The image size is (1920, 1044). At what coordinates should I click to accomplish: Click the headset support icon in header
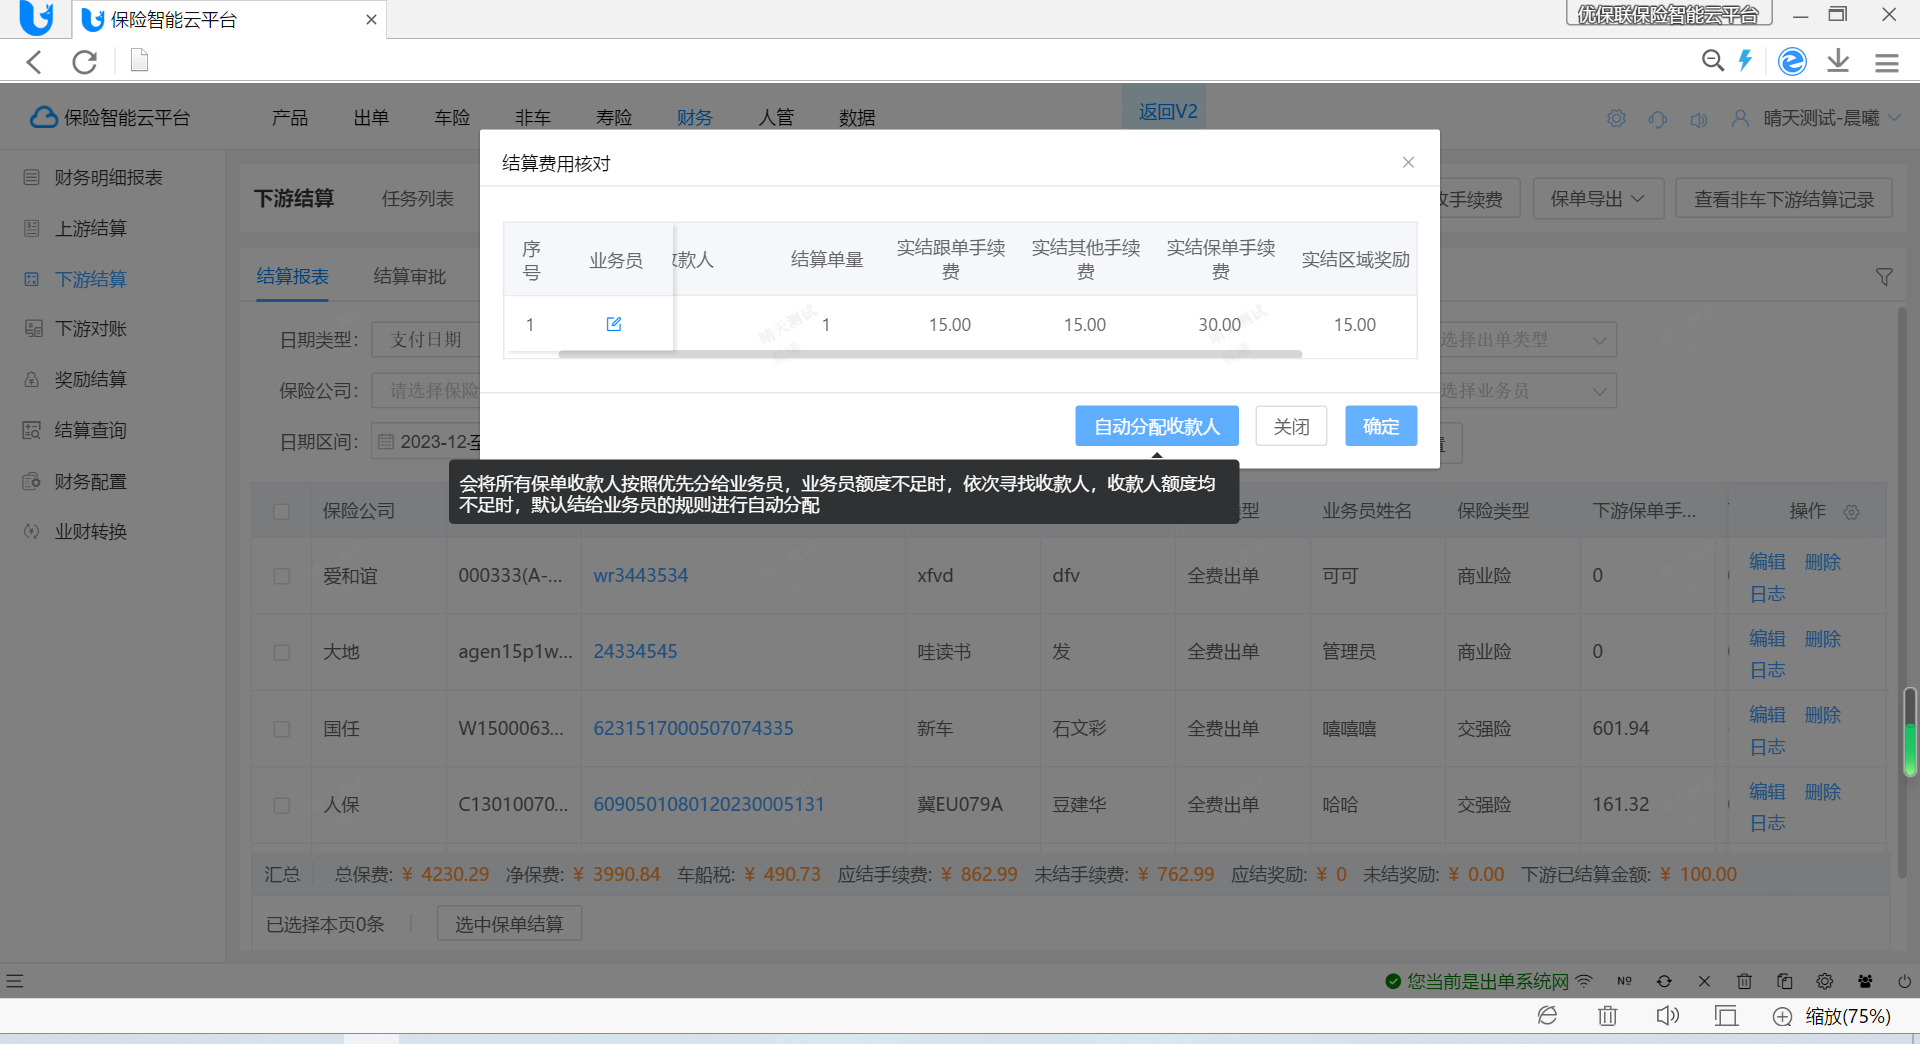[1658, 119]
